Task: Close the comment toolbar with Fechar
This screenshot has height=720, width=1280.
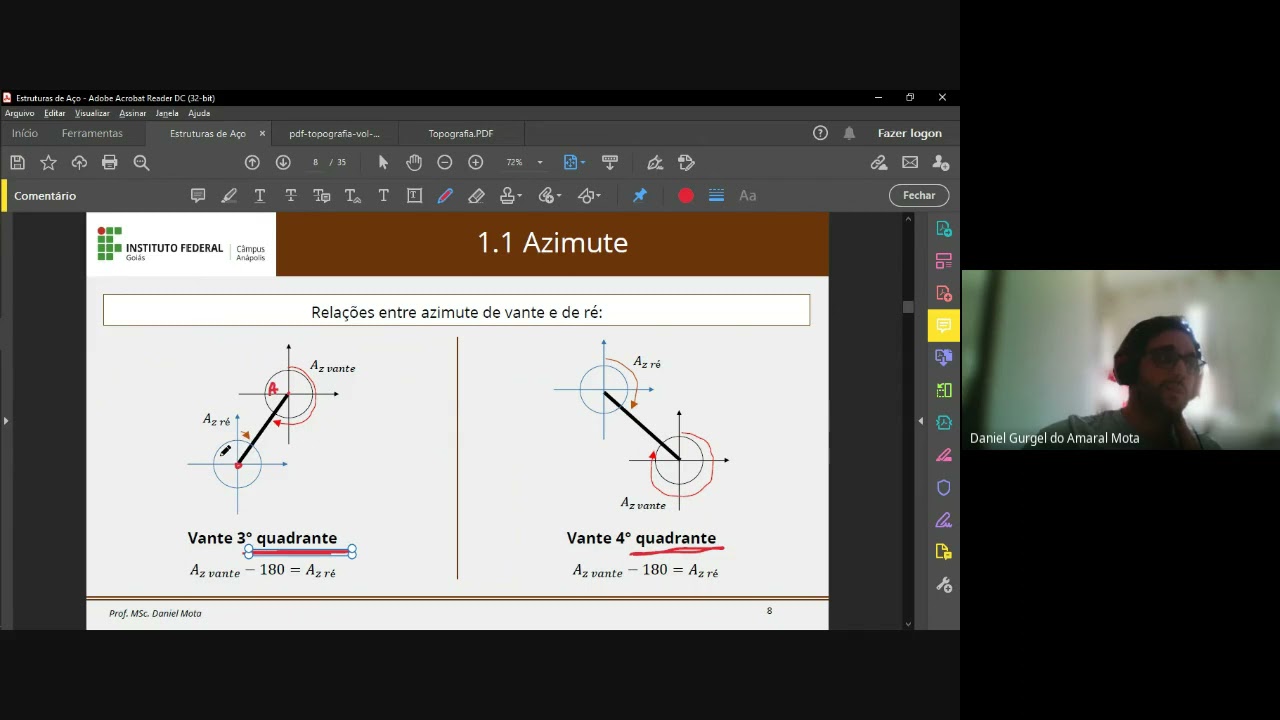Action: click(x=919, y=195)
